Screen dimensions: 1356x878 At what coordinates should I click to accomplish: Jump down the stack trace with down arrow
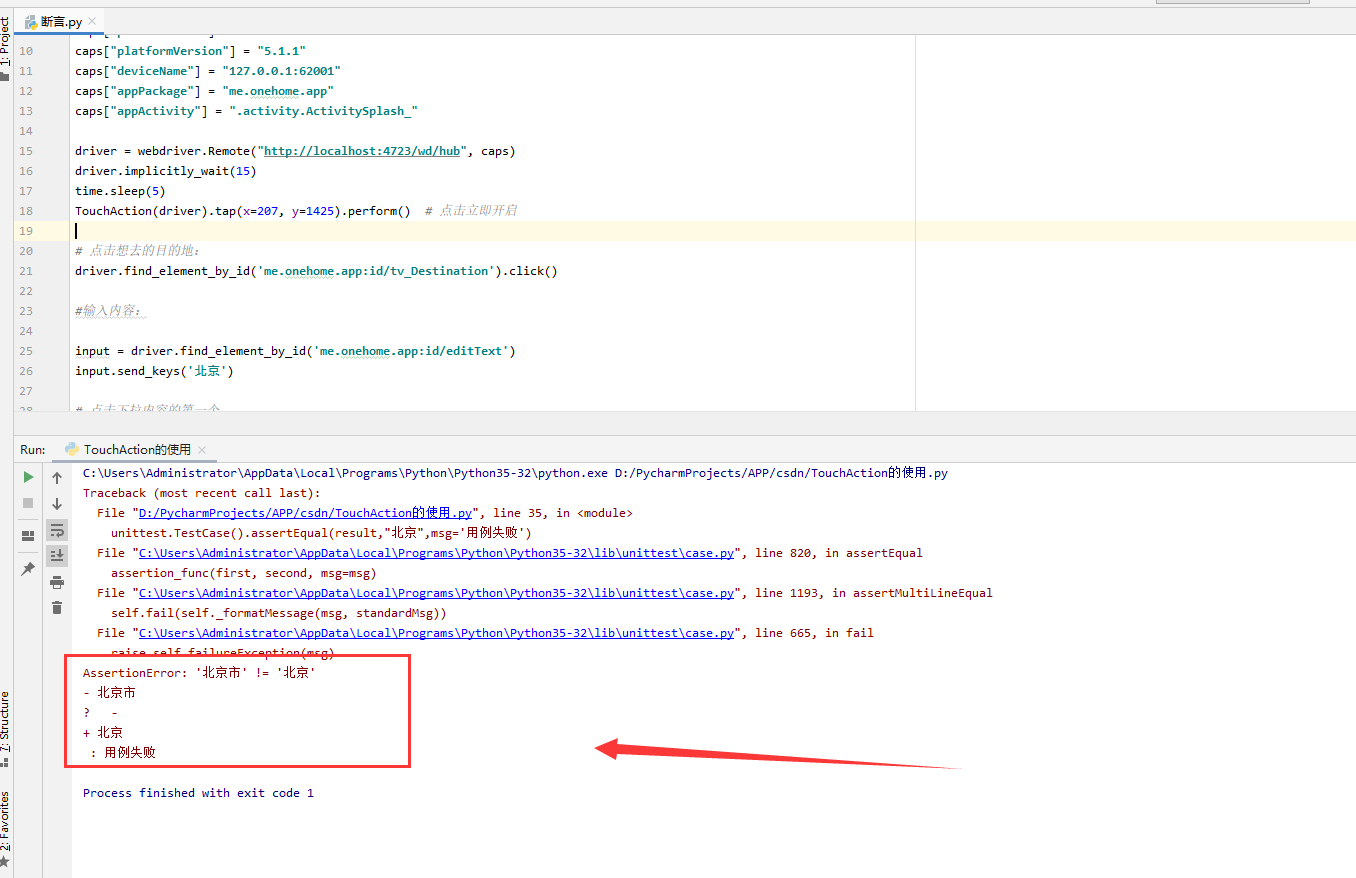click(x=57, y=504)
